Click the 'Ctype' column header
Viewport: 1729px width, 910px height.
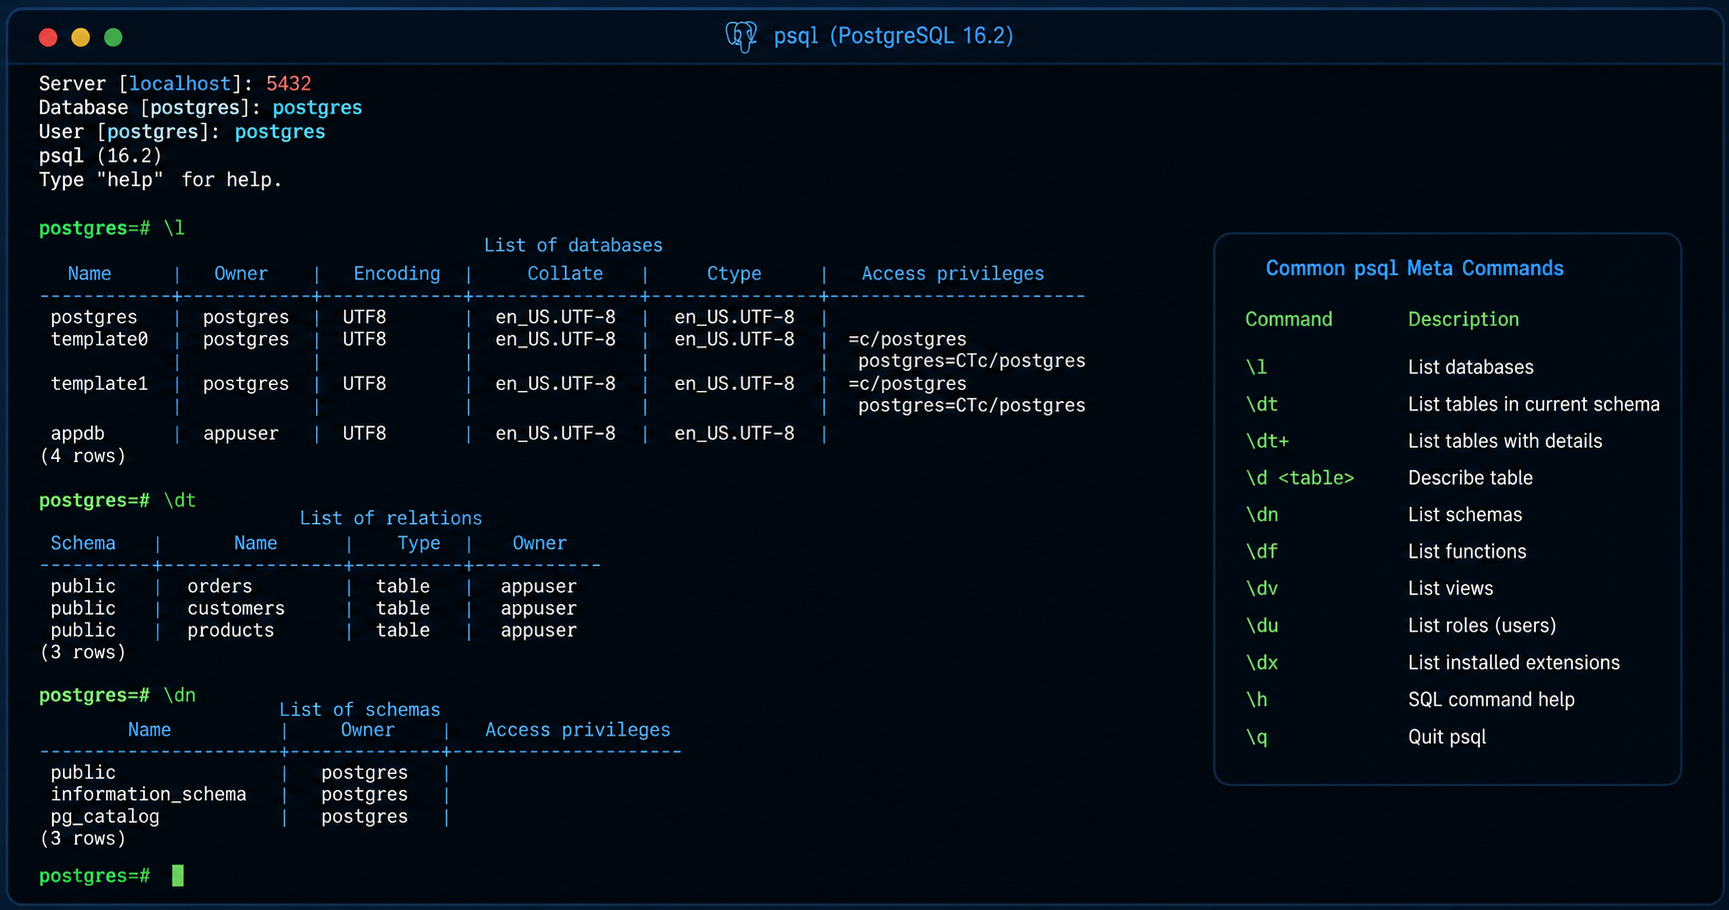734,274
